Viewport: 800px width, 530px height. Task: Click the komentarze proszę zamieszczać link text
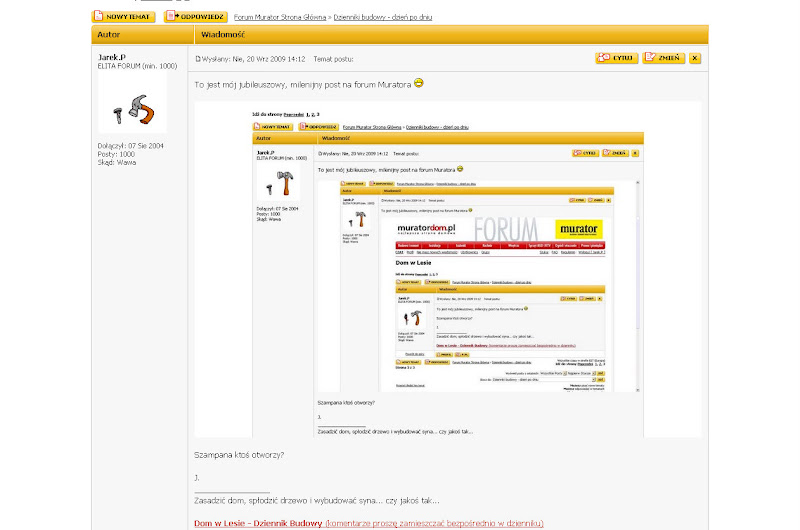[434, 523]
